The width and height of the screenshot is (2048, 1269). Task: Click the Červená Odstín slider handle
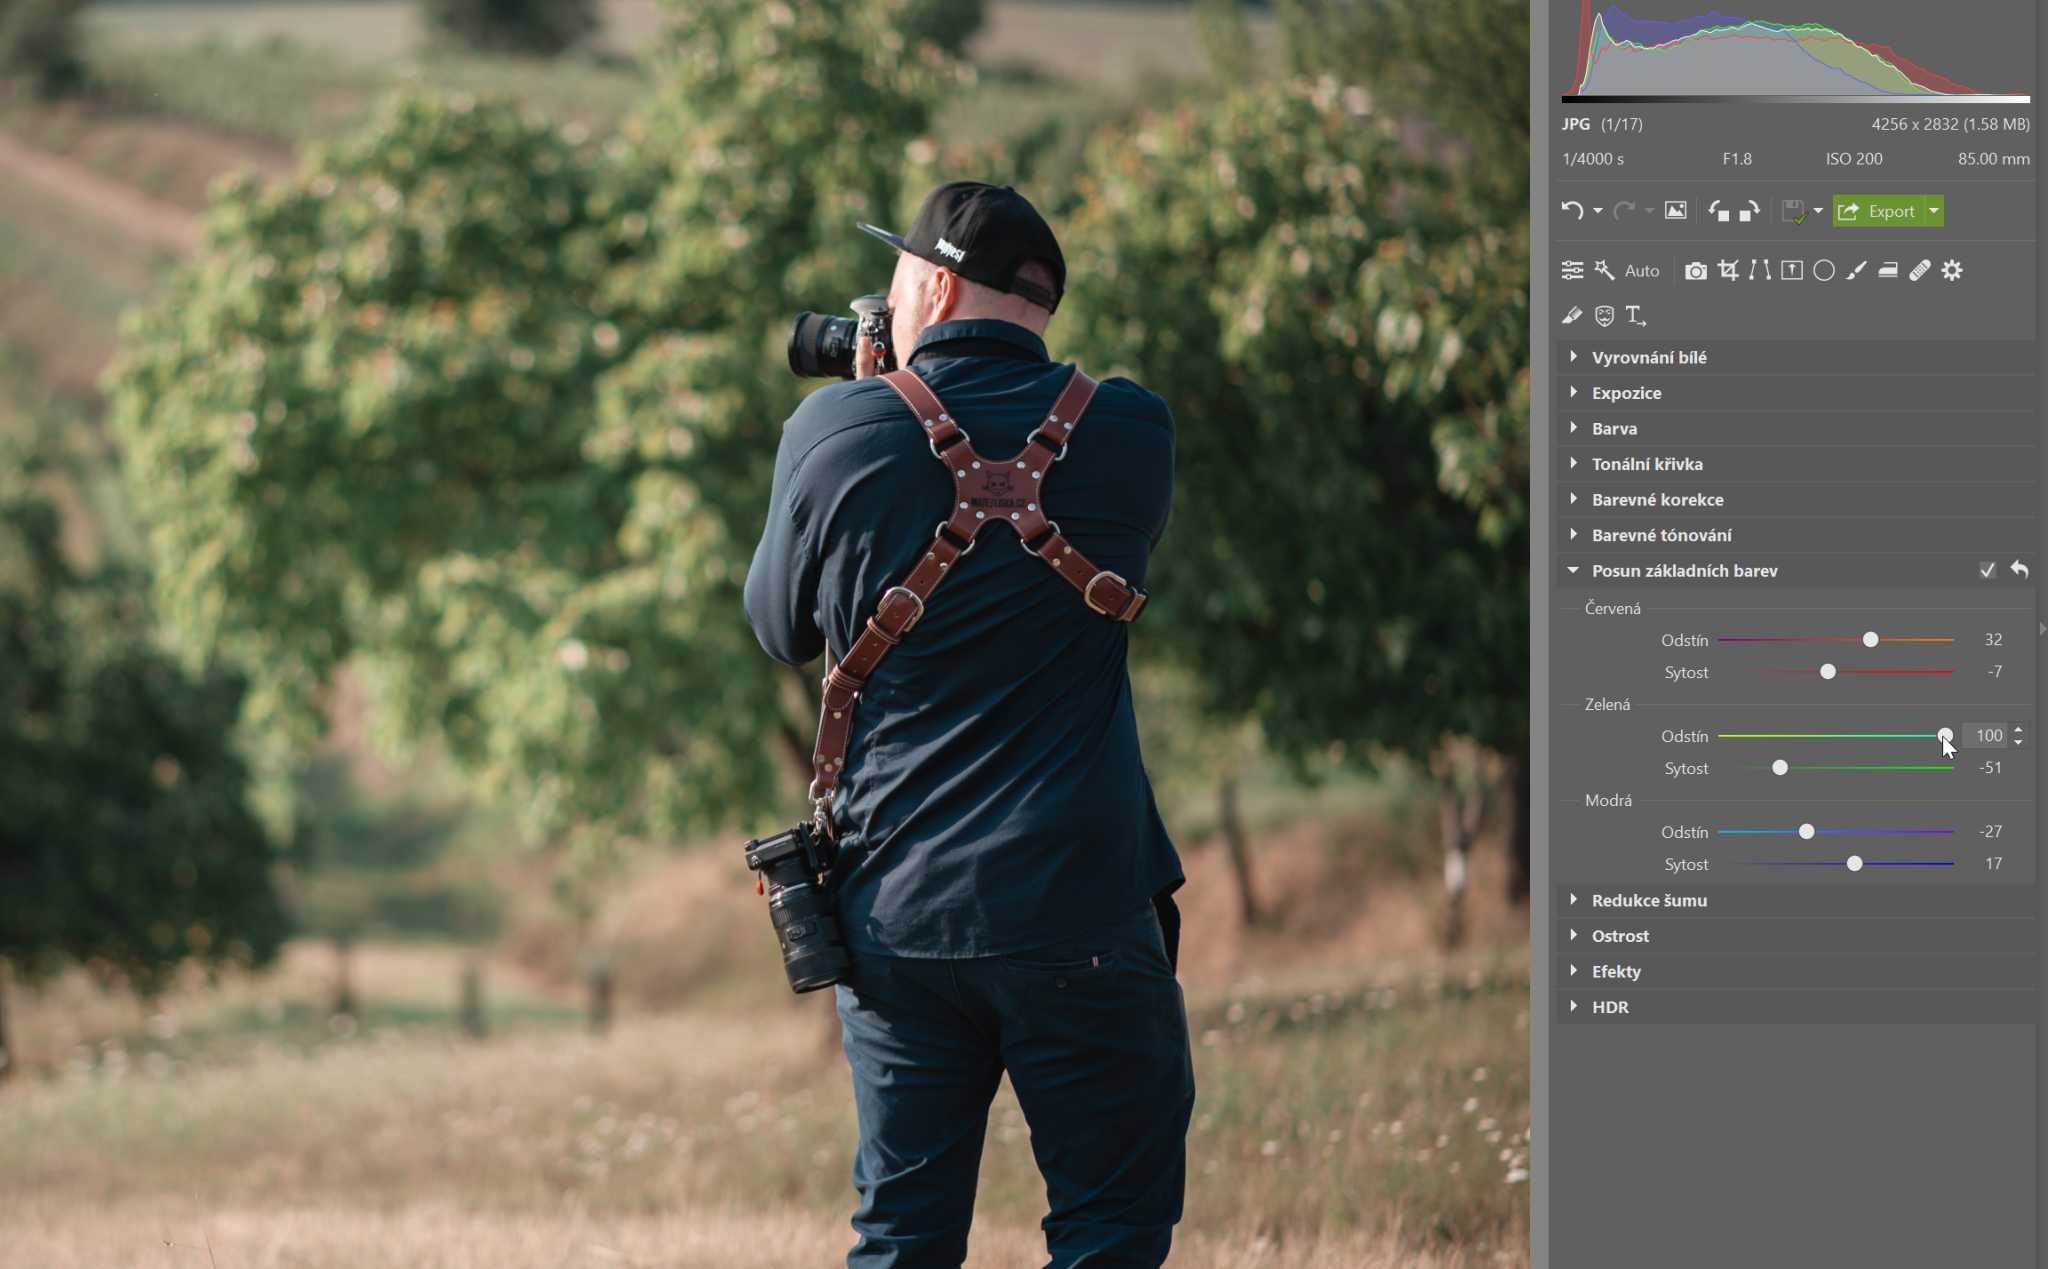pos(1870,640)
